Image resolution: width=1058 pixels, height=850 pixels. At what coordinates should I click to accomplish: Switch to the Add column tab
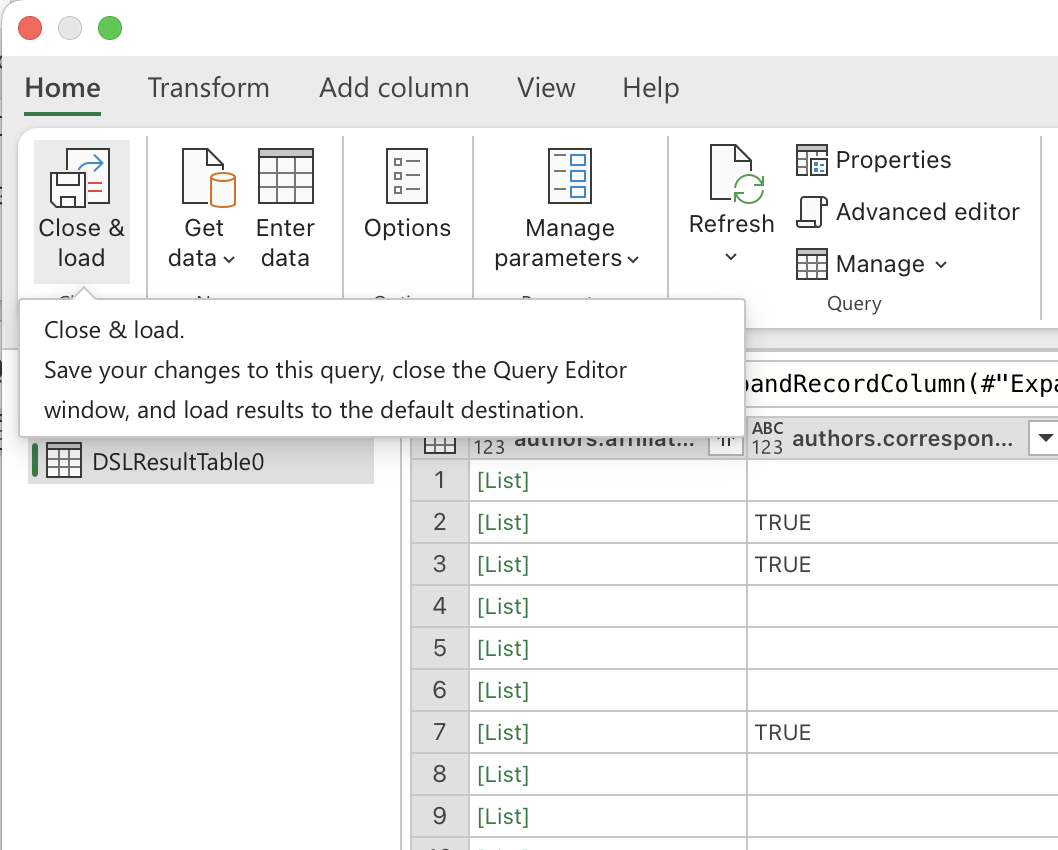click(394, 88)
